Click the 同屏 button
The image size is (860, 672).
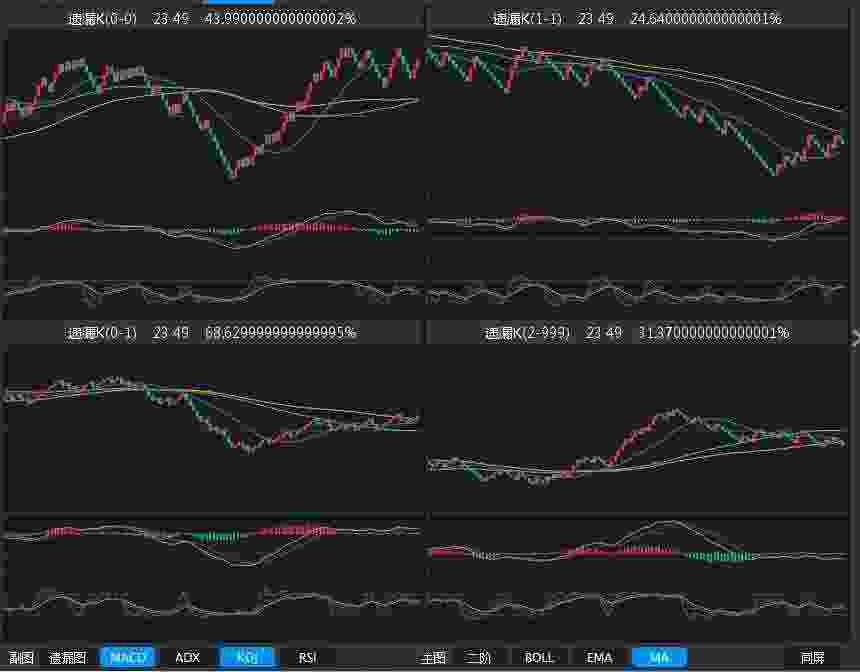(x=812, y=657)
